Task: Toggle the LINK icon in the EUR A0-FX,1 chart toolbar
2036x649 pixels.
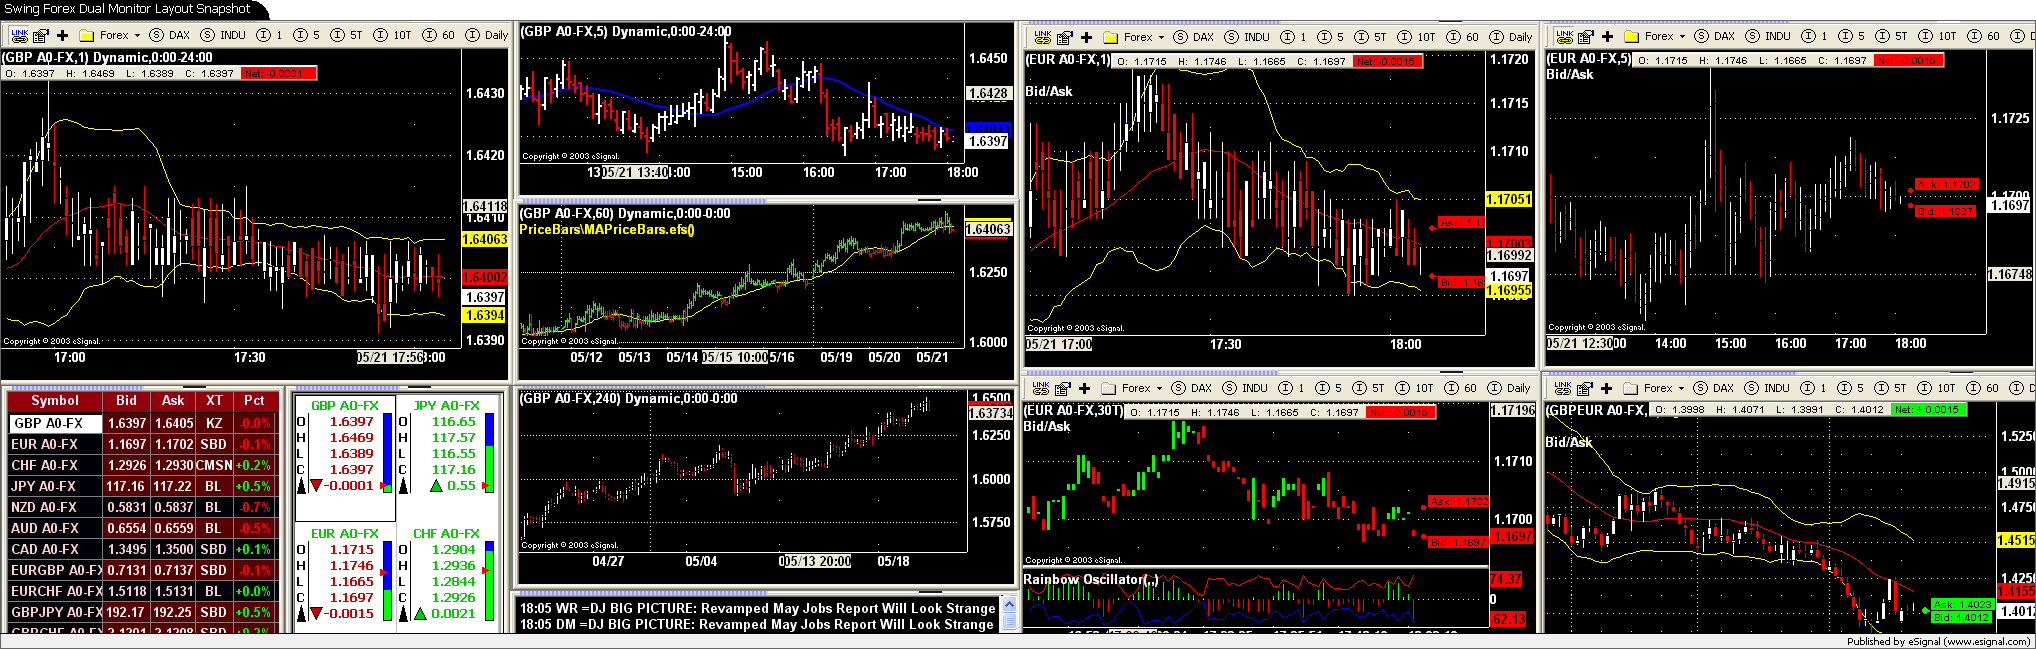Action: 1042,37
